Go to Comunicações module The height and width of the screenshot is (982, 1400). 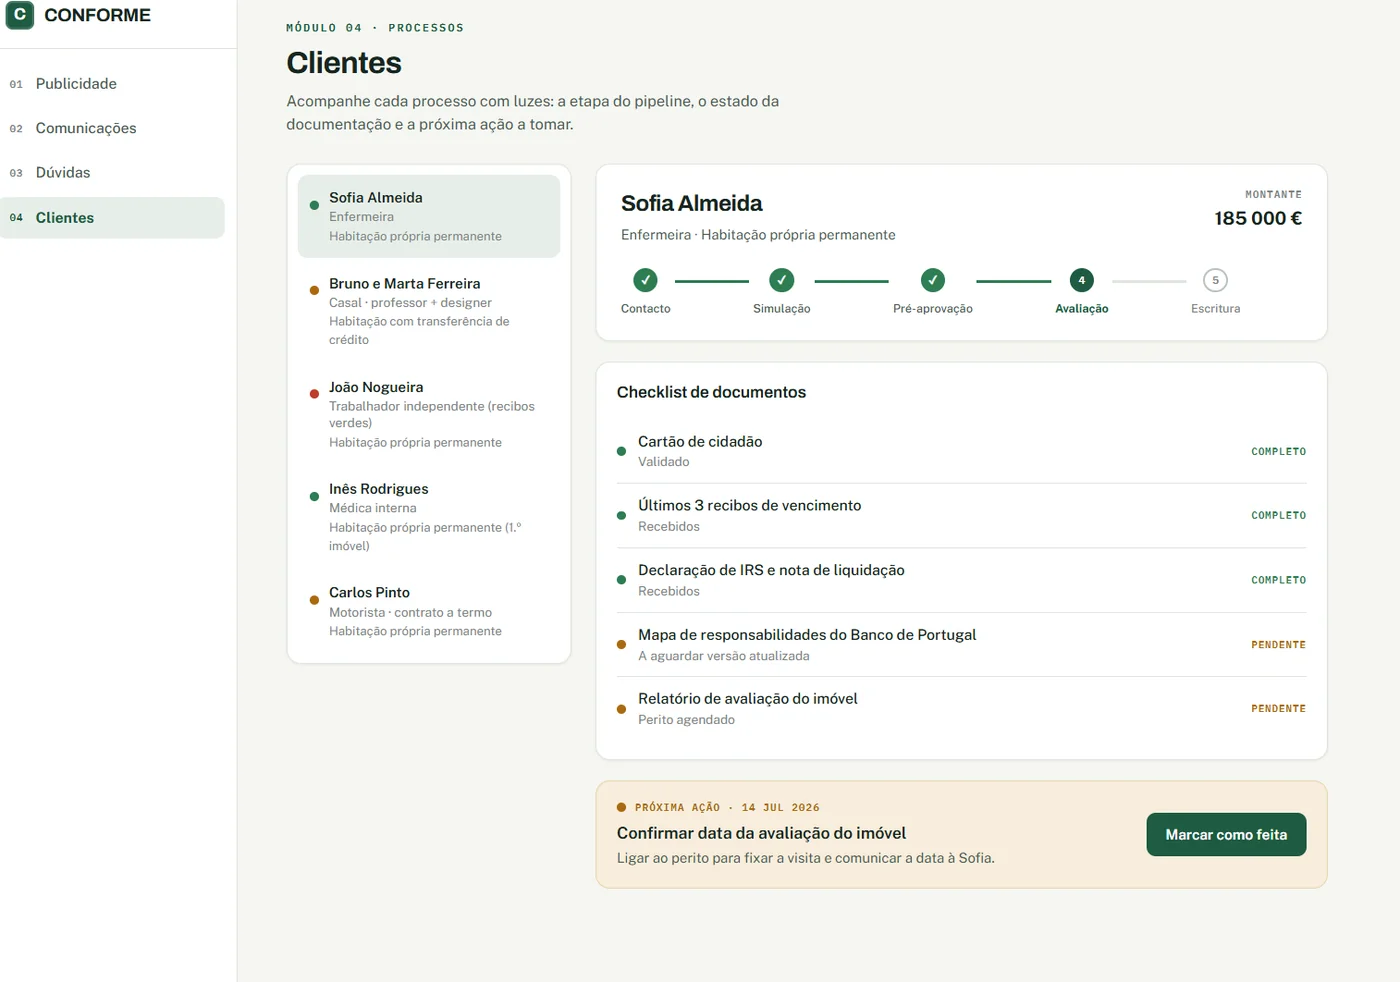(112, 128)
